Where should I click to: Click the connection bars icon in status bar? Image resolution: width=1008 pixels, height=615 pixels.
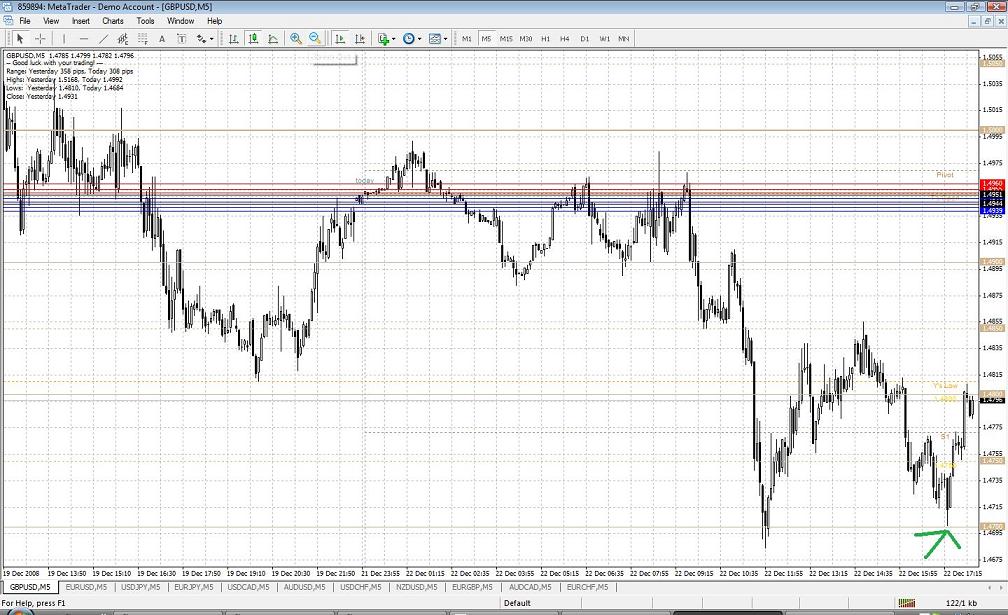click(906, 603)
